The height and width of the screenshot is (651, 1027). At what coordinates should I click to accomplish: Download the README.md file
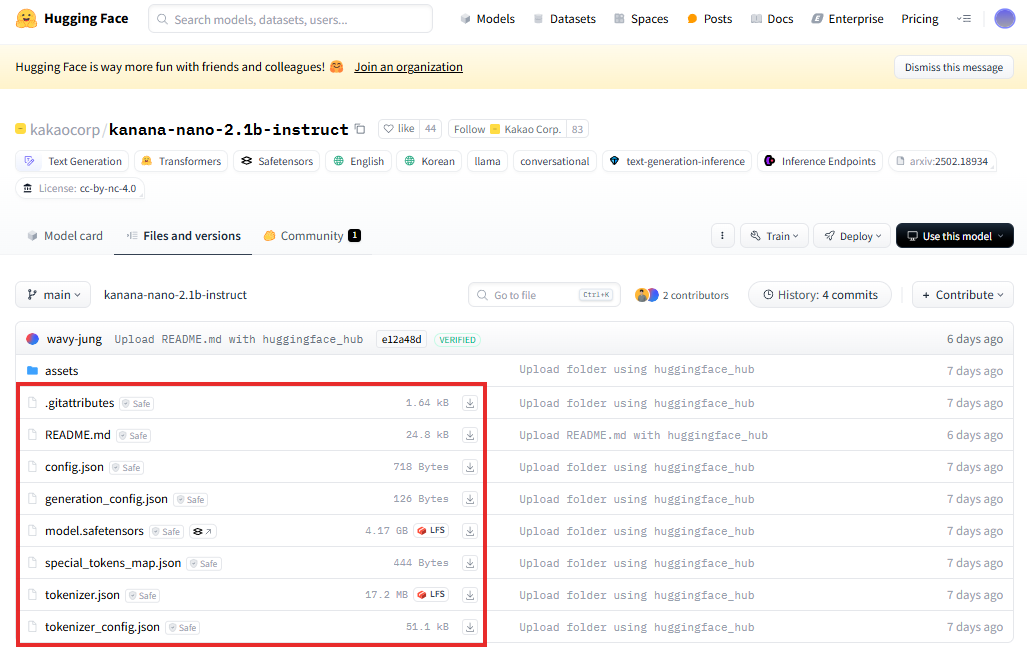tap(470, 435)
